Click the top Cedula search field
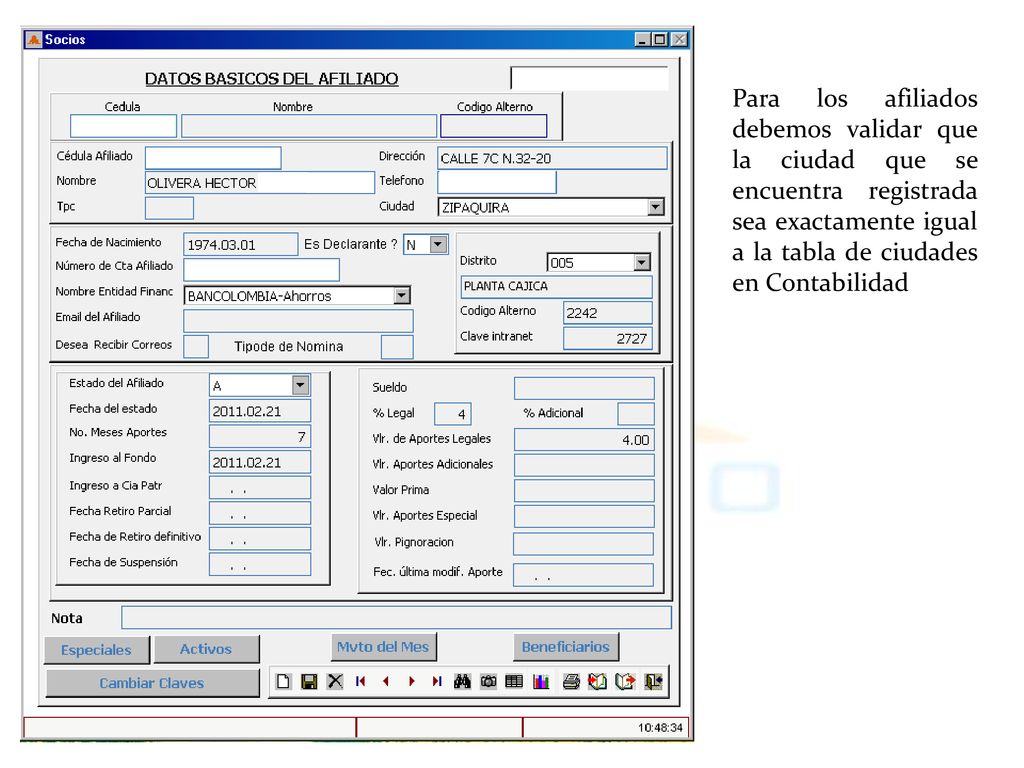 point(123,126)
